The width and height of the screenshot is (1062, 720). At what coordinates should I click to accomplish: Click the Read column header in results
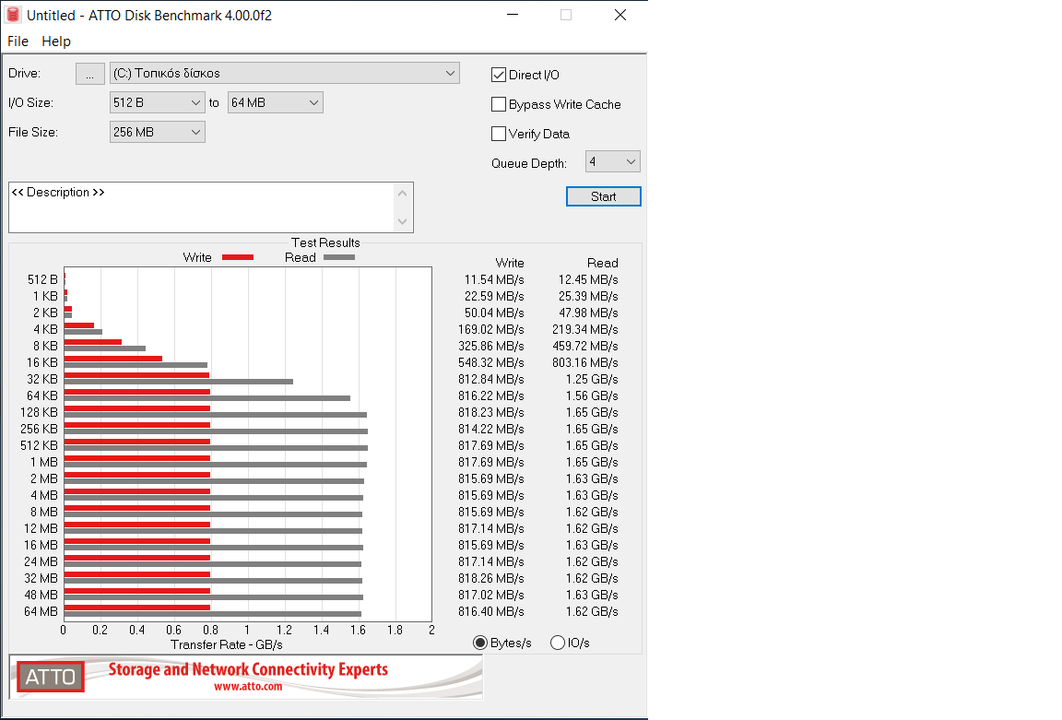[603, 263]
